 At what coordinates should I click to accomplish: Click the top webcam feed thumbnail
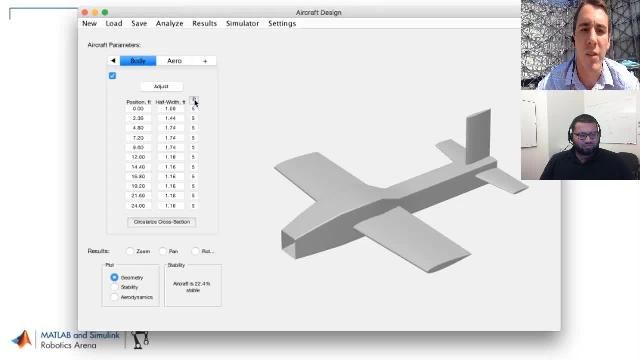click(x=580, y=45)
